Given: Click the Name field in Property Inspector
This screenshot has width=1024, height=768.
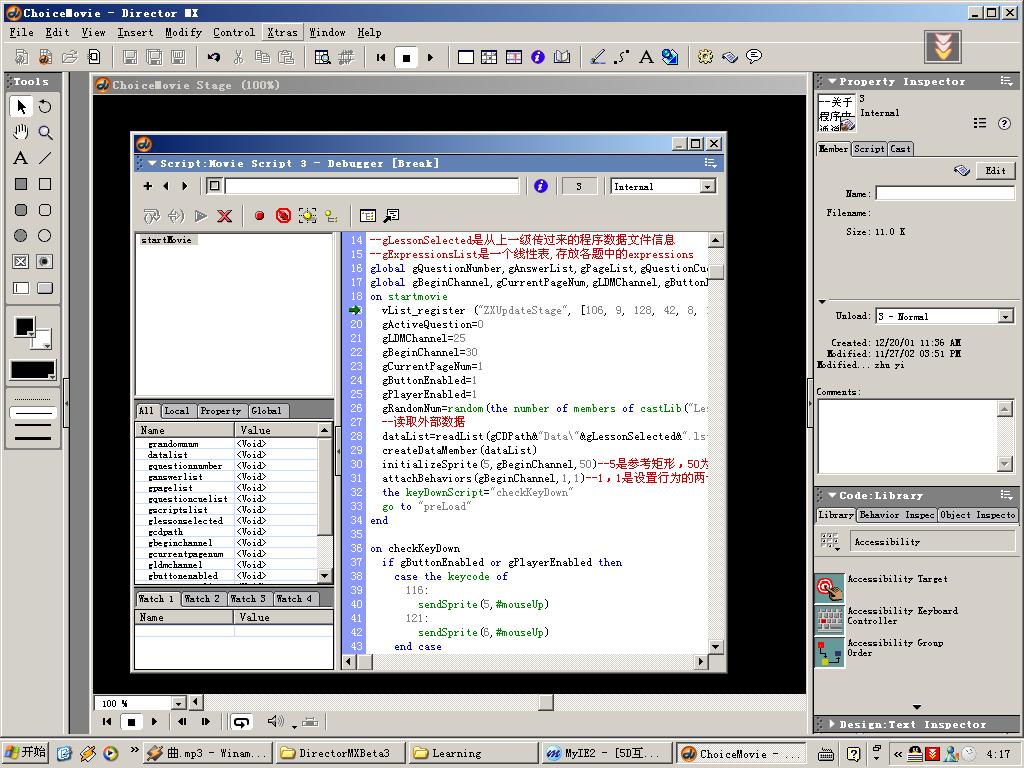Looking at the screenshot, I should click(x=944, y=193).
